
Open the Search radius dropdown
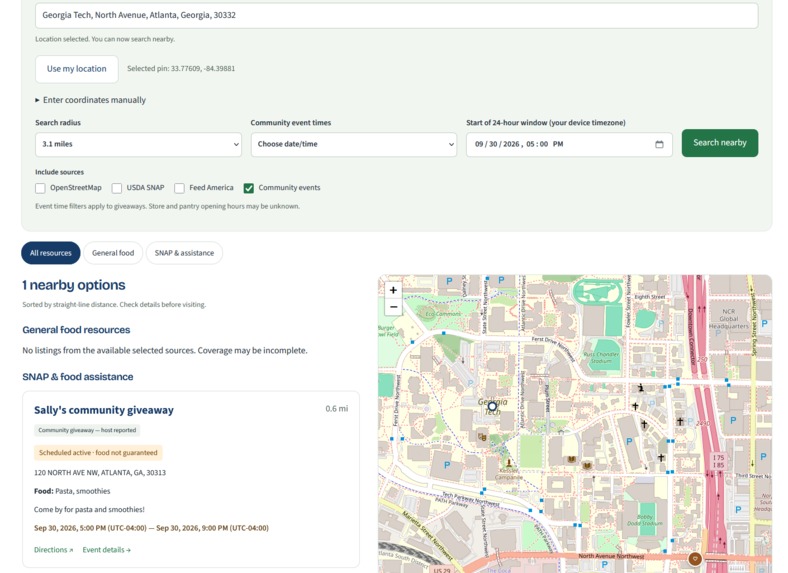(138, 144)
